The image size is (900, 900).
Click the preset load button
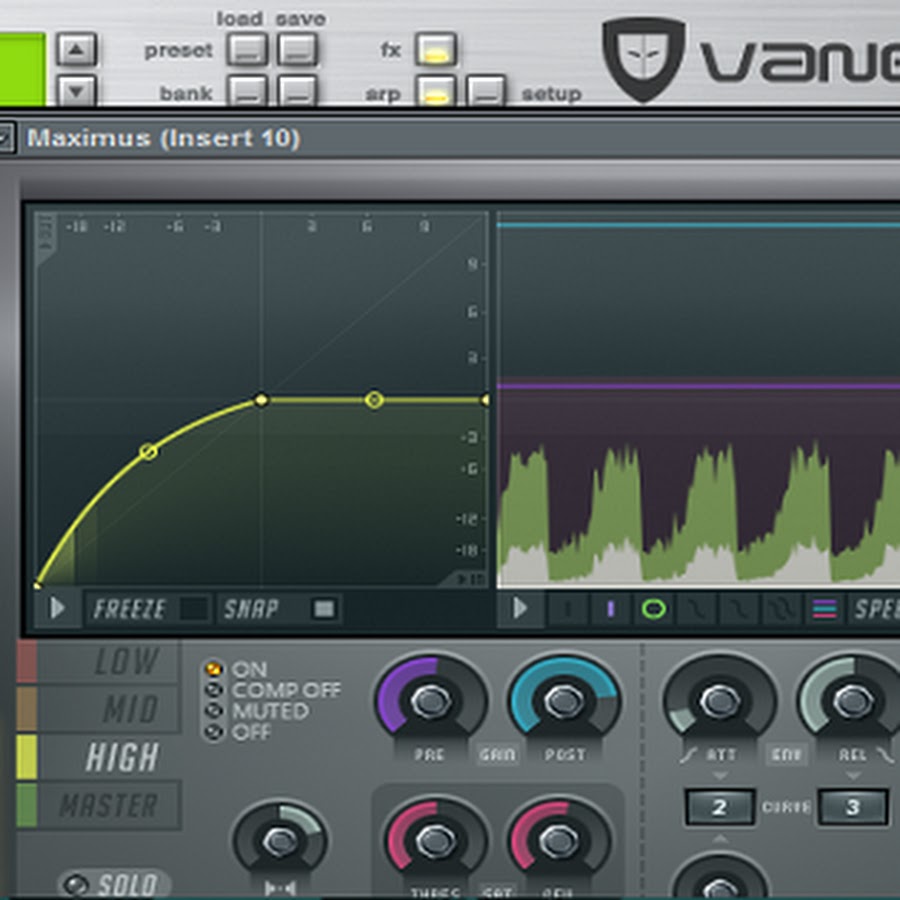(x=246, y=49)
